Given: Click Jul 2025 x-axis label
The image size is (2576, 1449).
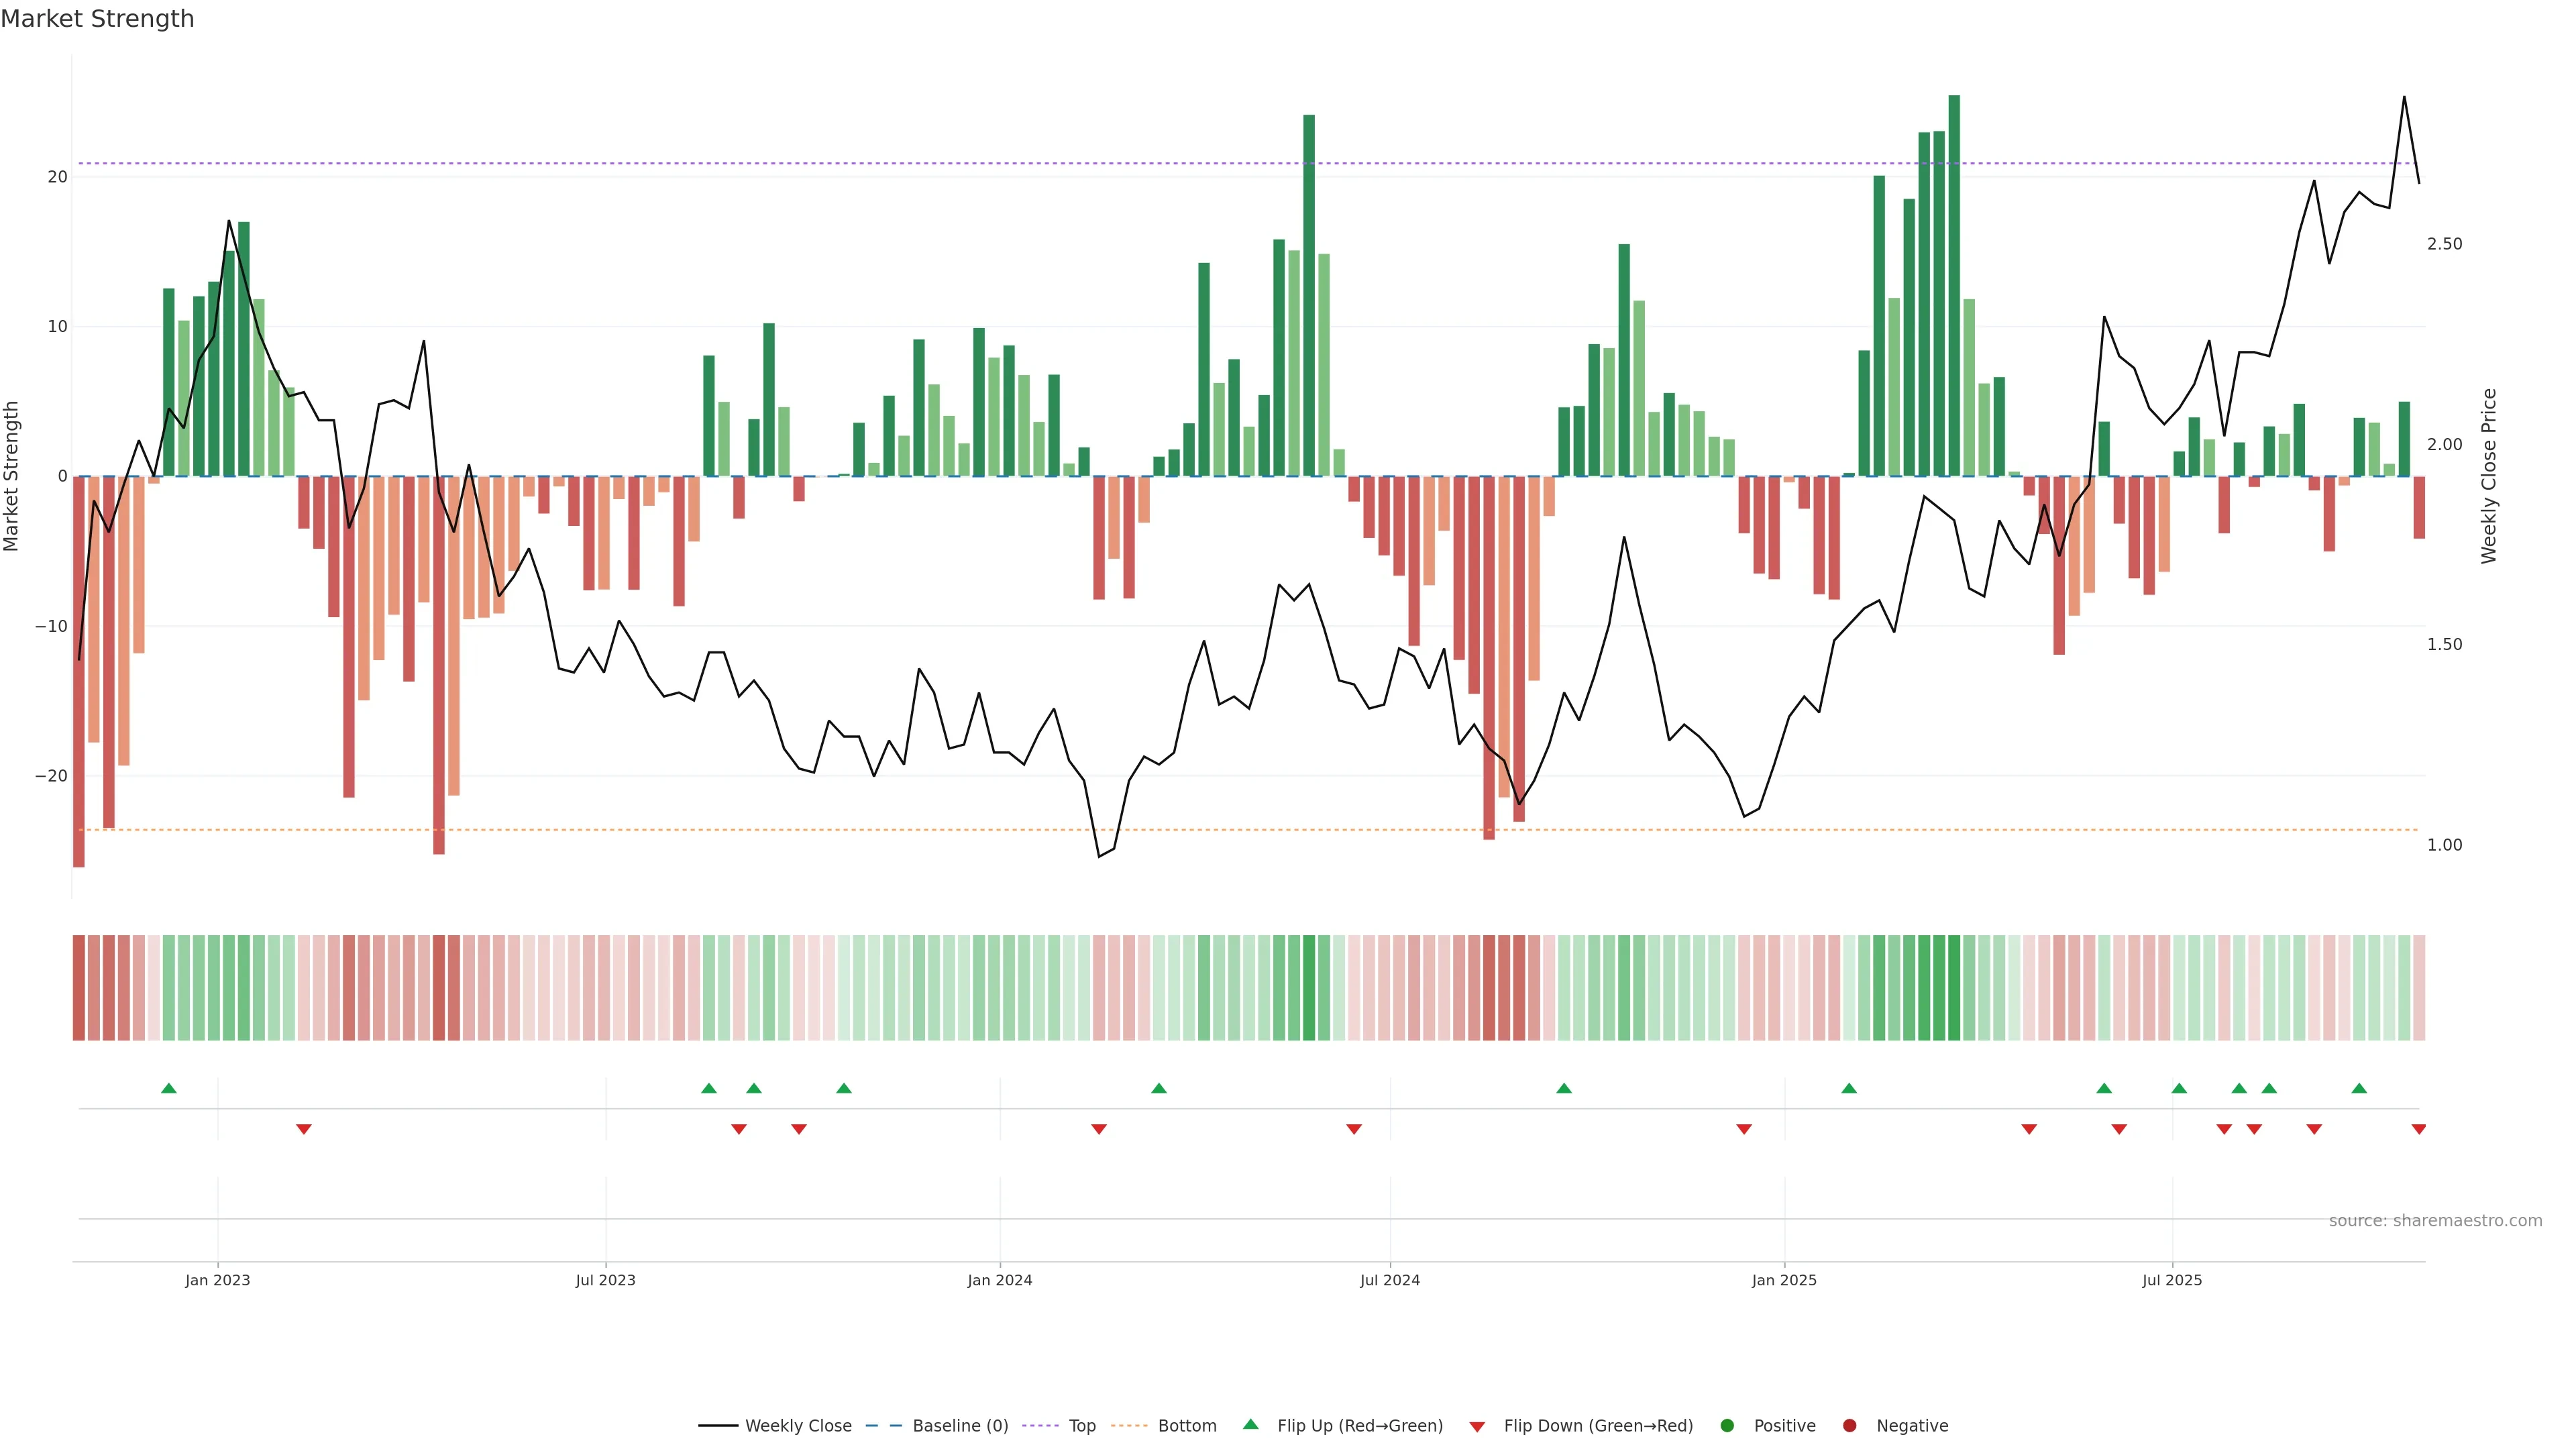Looking at the screenshot, I should tap(2171, 1280).
